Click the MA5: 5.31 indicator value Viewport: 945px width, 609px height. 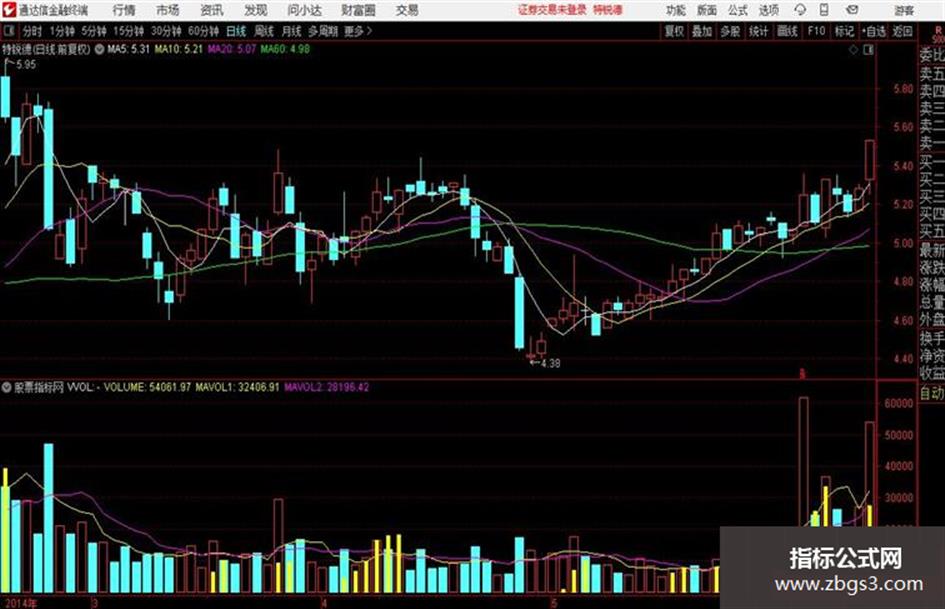pyautogui.click(x=128, y=49)
